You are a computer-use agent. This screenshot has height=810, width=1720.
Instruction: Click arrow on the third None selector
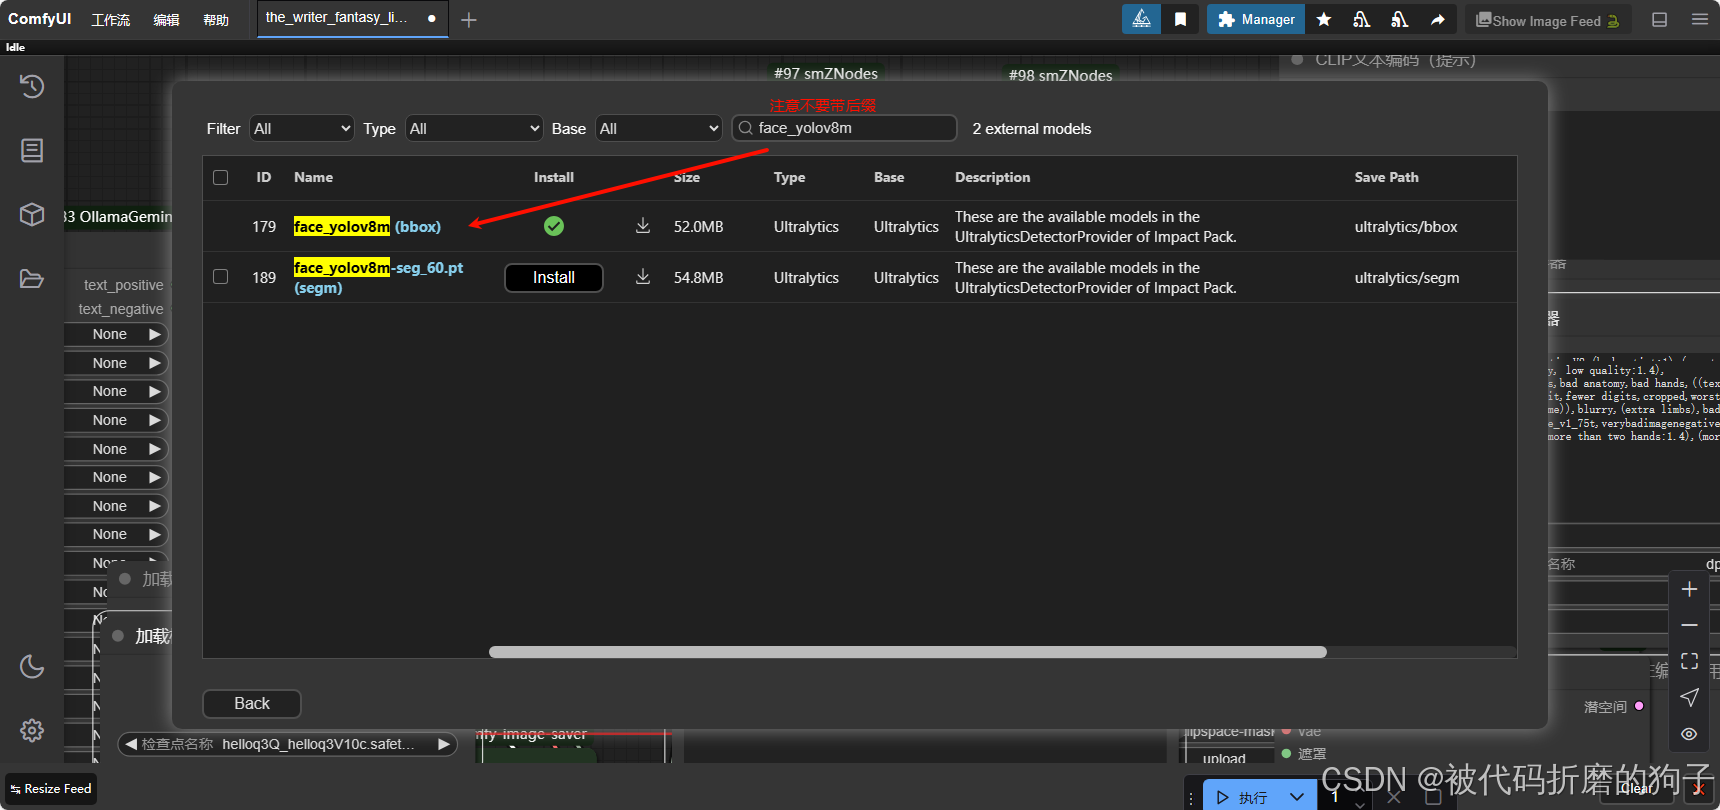(x=154, y=391)
